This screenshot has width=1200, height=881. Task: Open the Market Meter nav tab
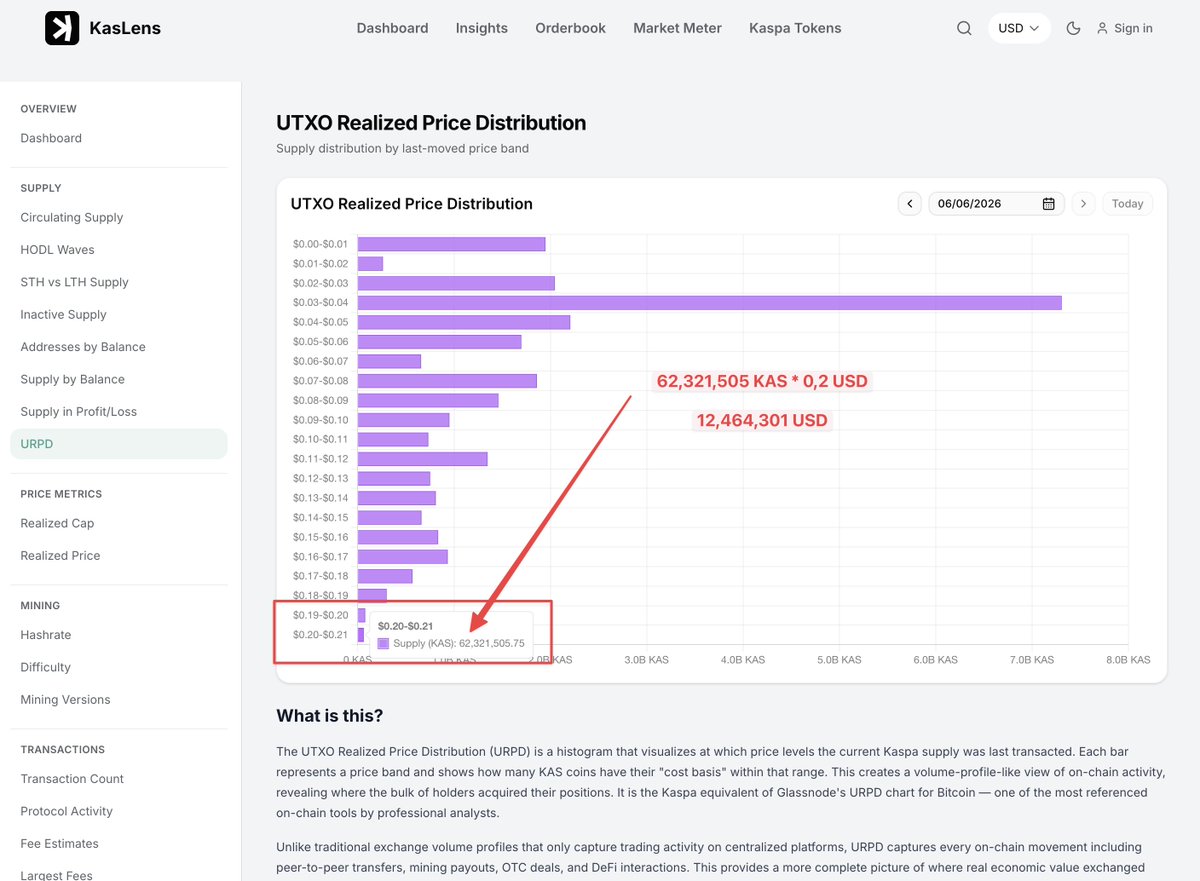pyautogui.click(x=677, y=28)
